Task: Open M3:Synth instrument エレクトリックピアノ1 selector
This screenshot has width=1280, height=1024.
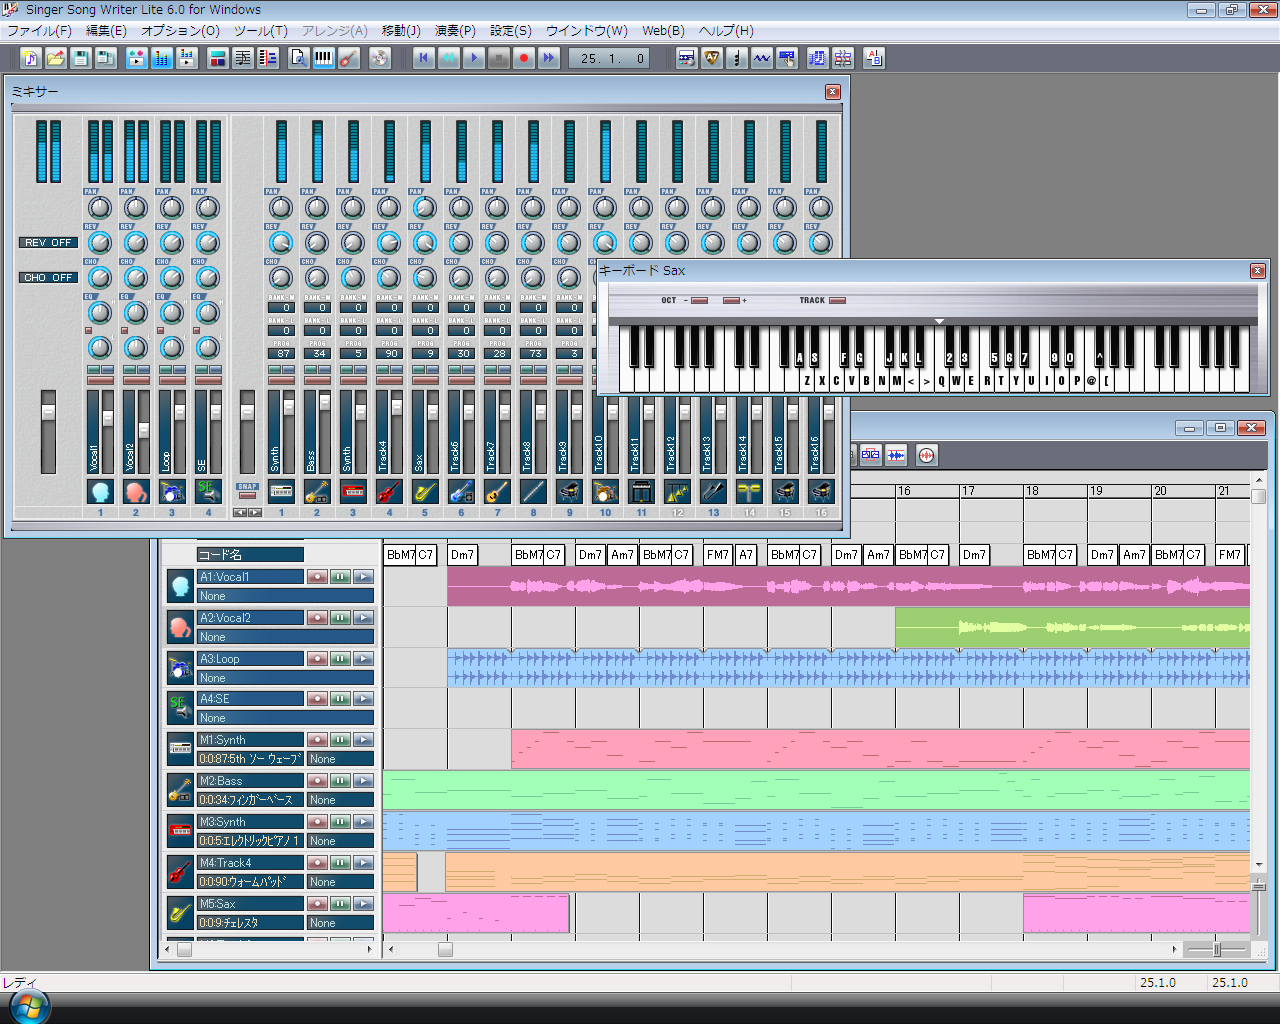Action: [250, 841]
